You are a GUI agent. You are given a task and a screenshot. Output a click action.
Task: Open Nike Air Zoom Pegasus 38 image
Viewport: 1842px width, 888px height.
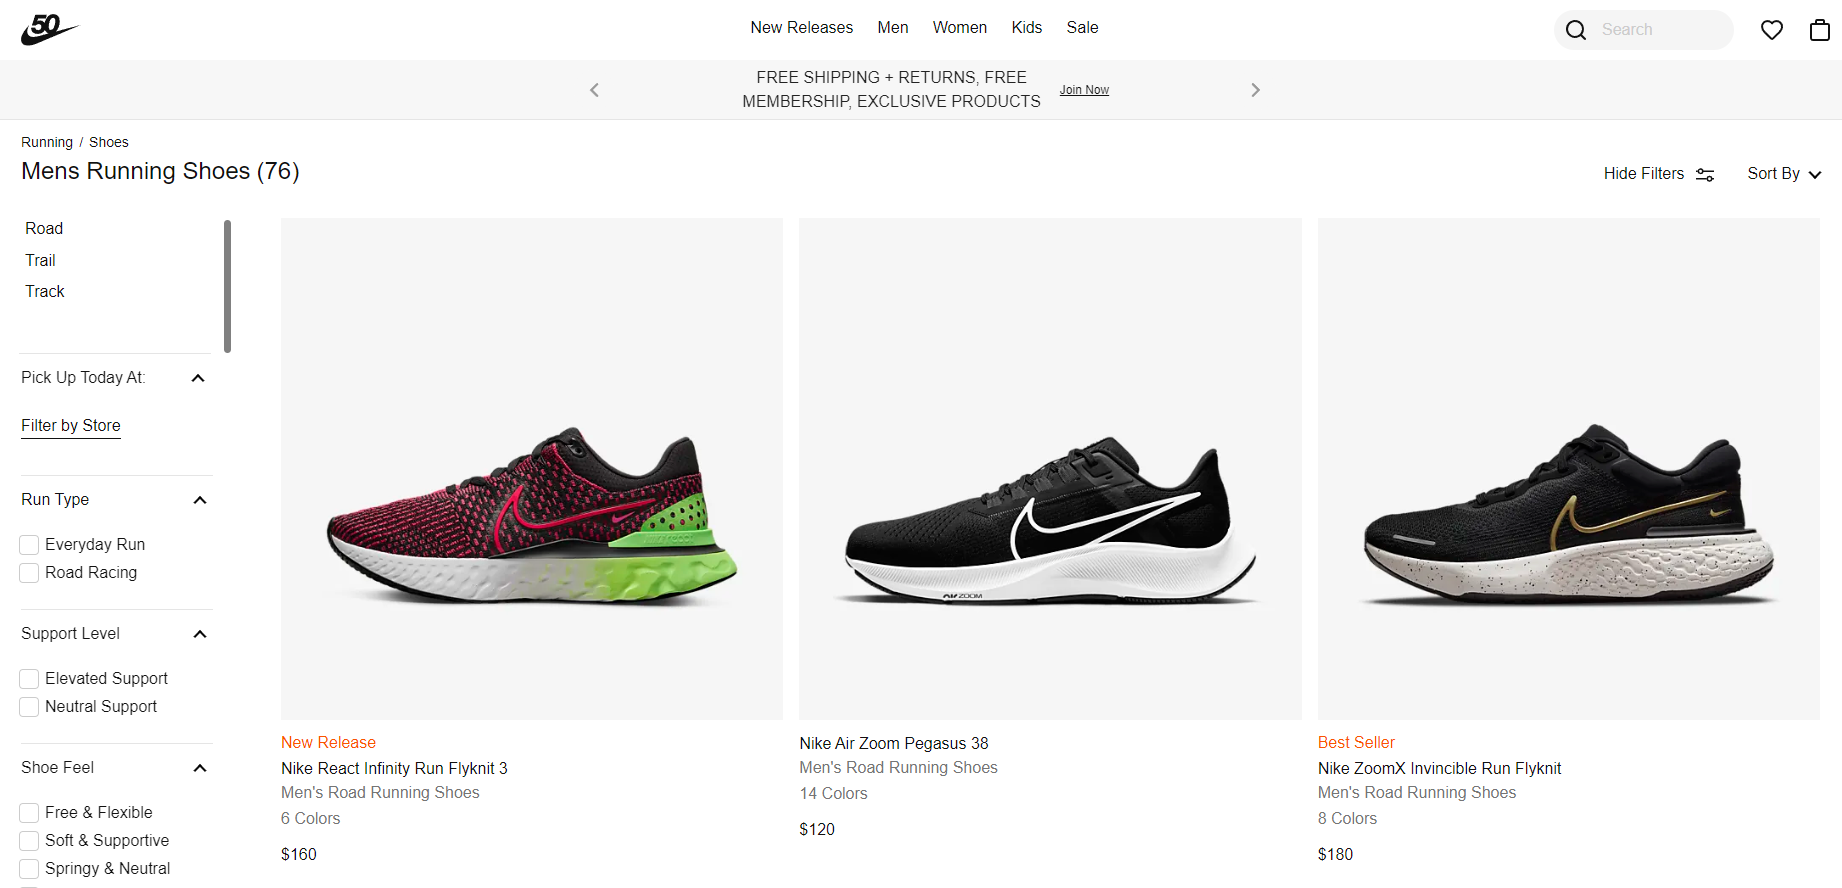click(x=1050, y=469)
